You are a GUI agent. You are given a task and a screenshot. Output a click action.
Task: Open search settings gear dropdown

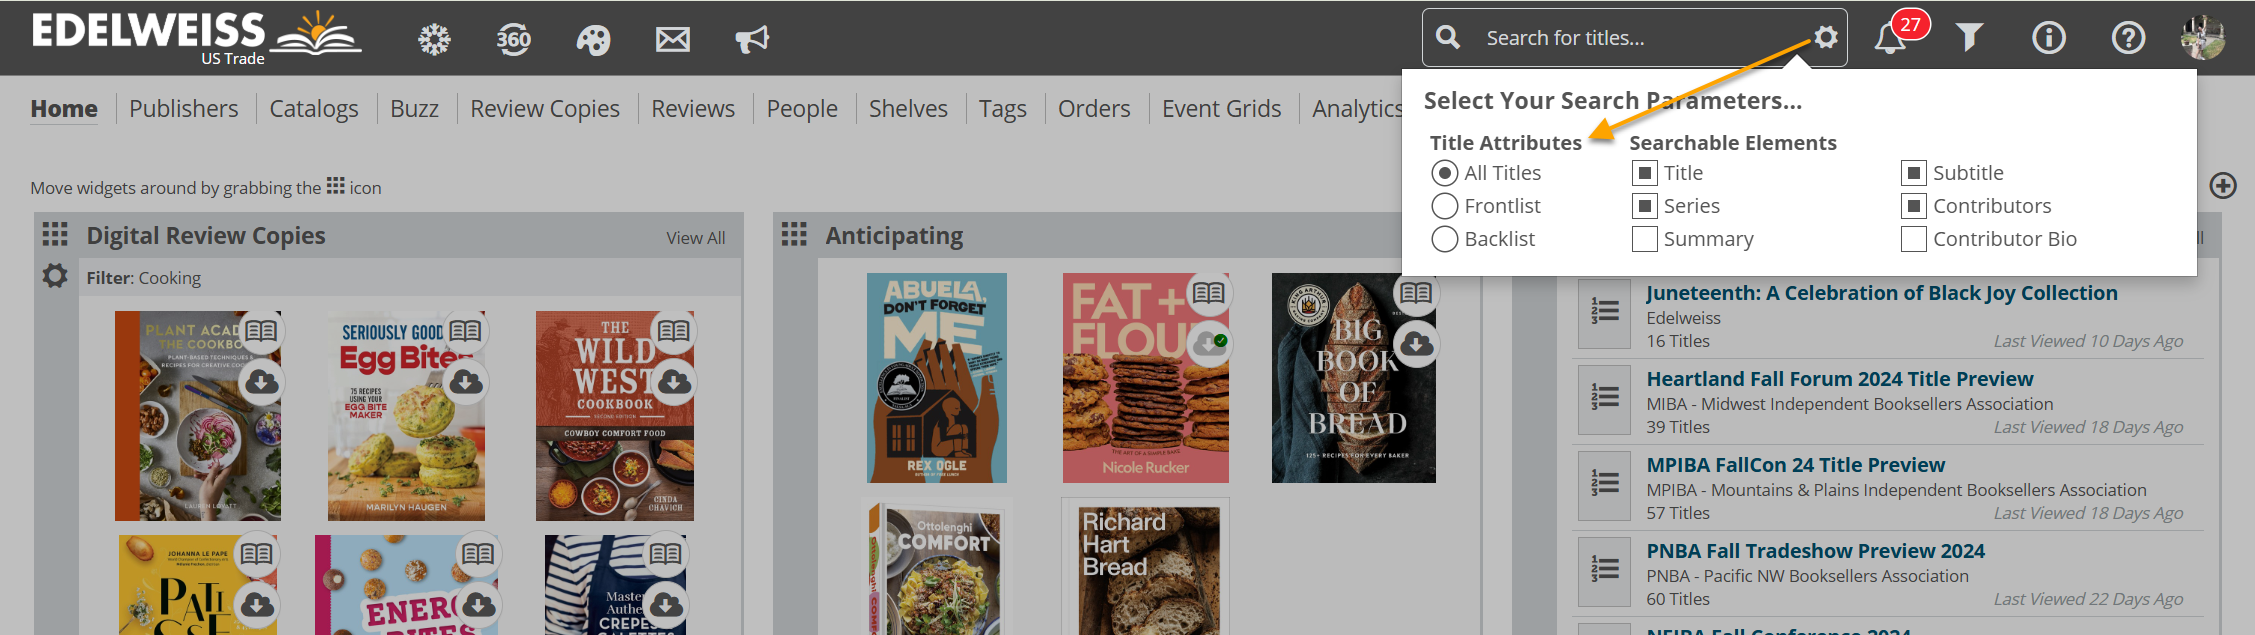tap(1826, 38)
